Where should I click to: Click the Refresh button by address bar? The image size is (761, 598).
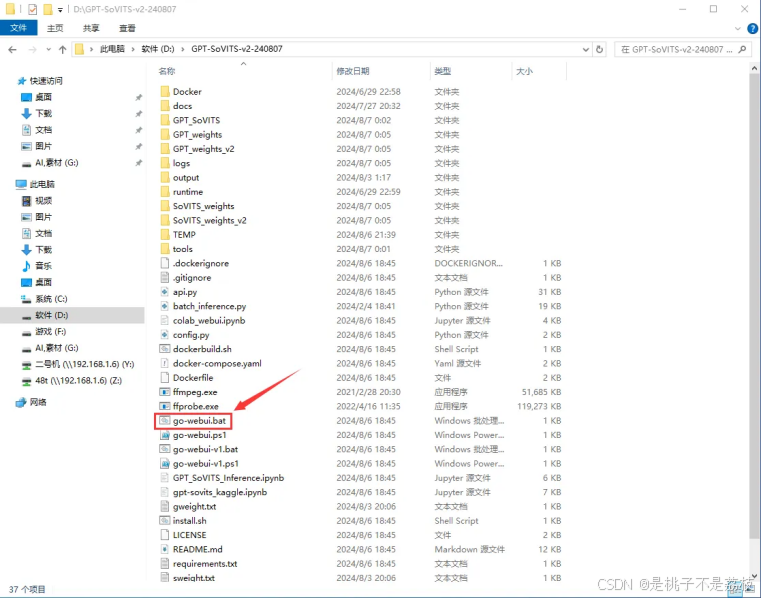click(x=599, y=49)
